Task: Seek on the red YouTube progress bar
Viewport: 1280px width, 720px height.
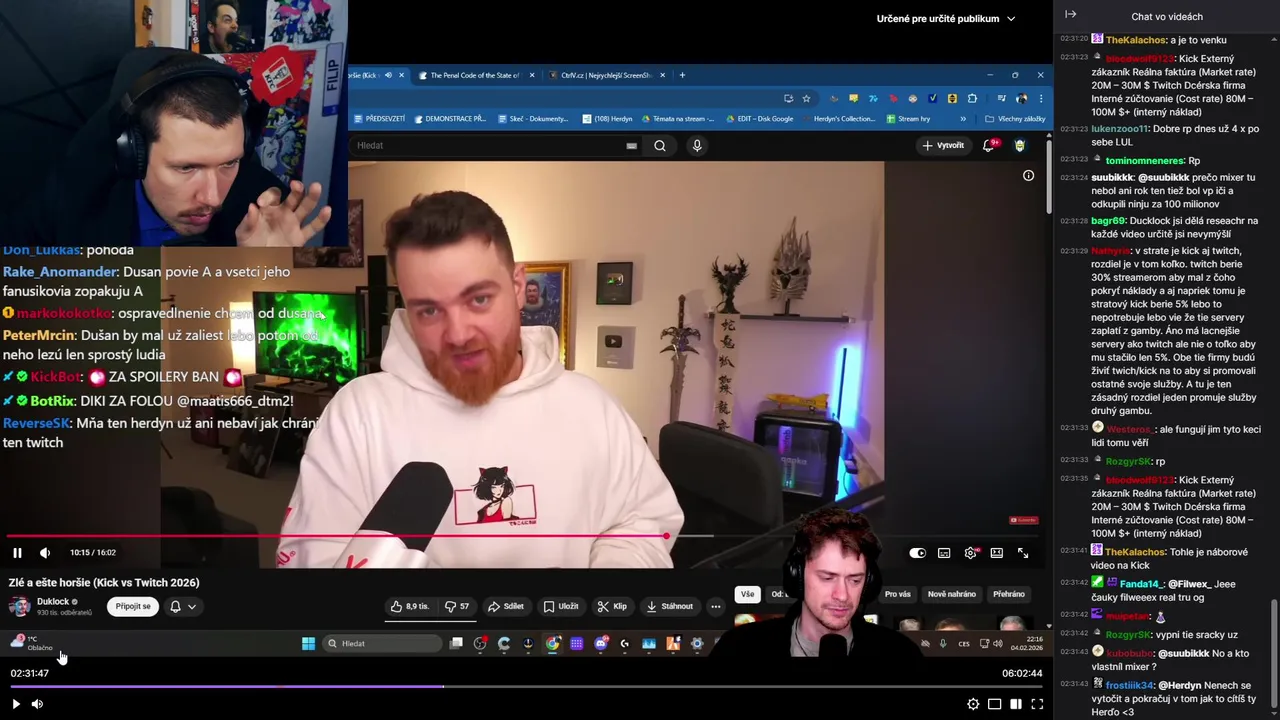Action: 520,536
